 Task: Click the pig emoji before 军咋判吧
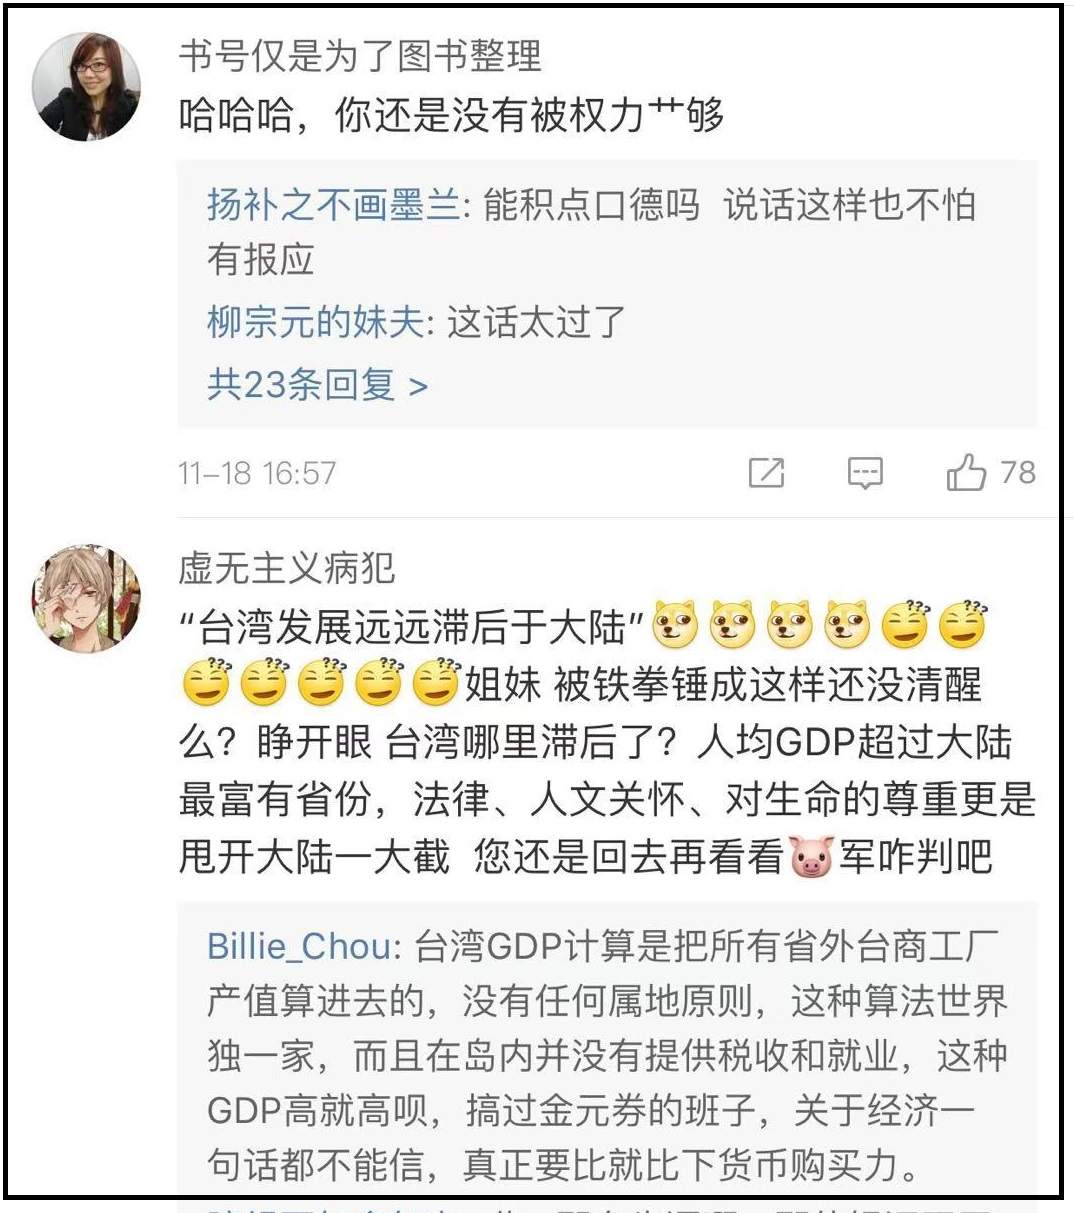pyautogui.click(x=811, y=857)
